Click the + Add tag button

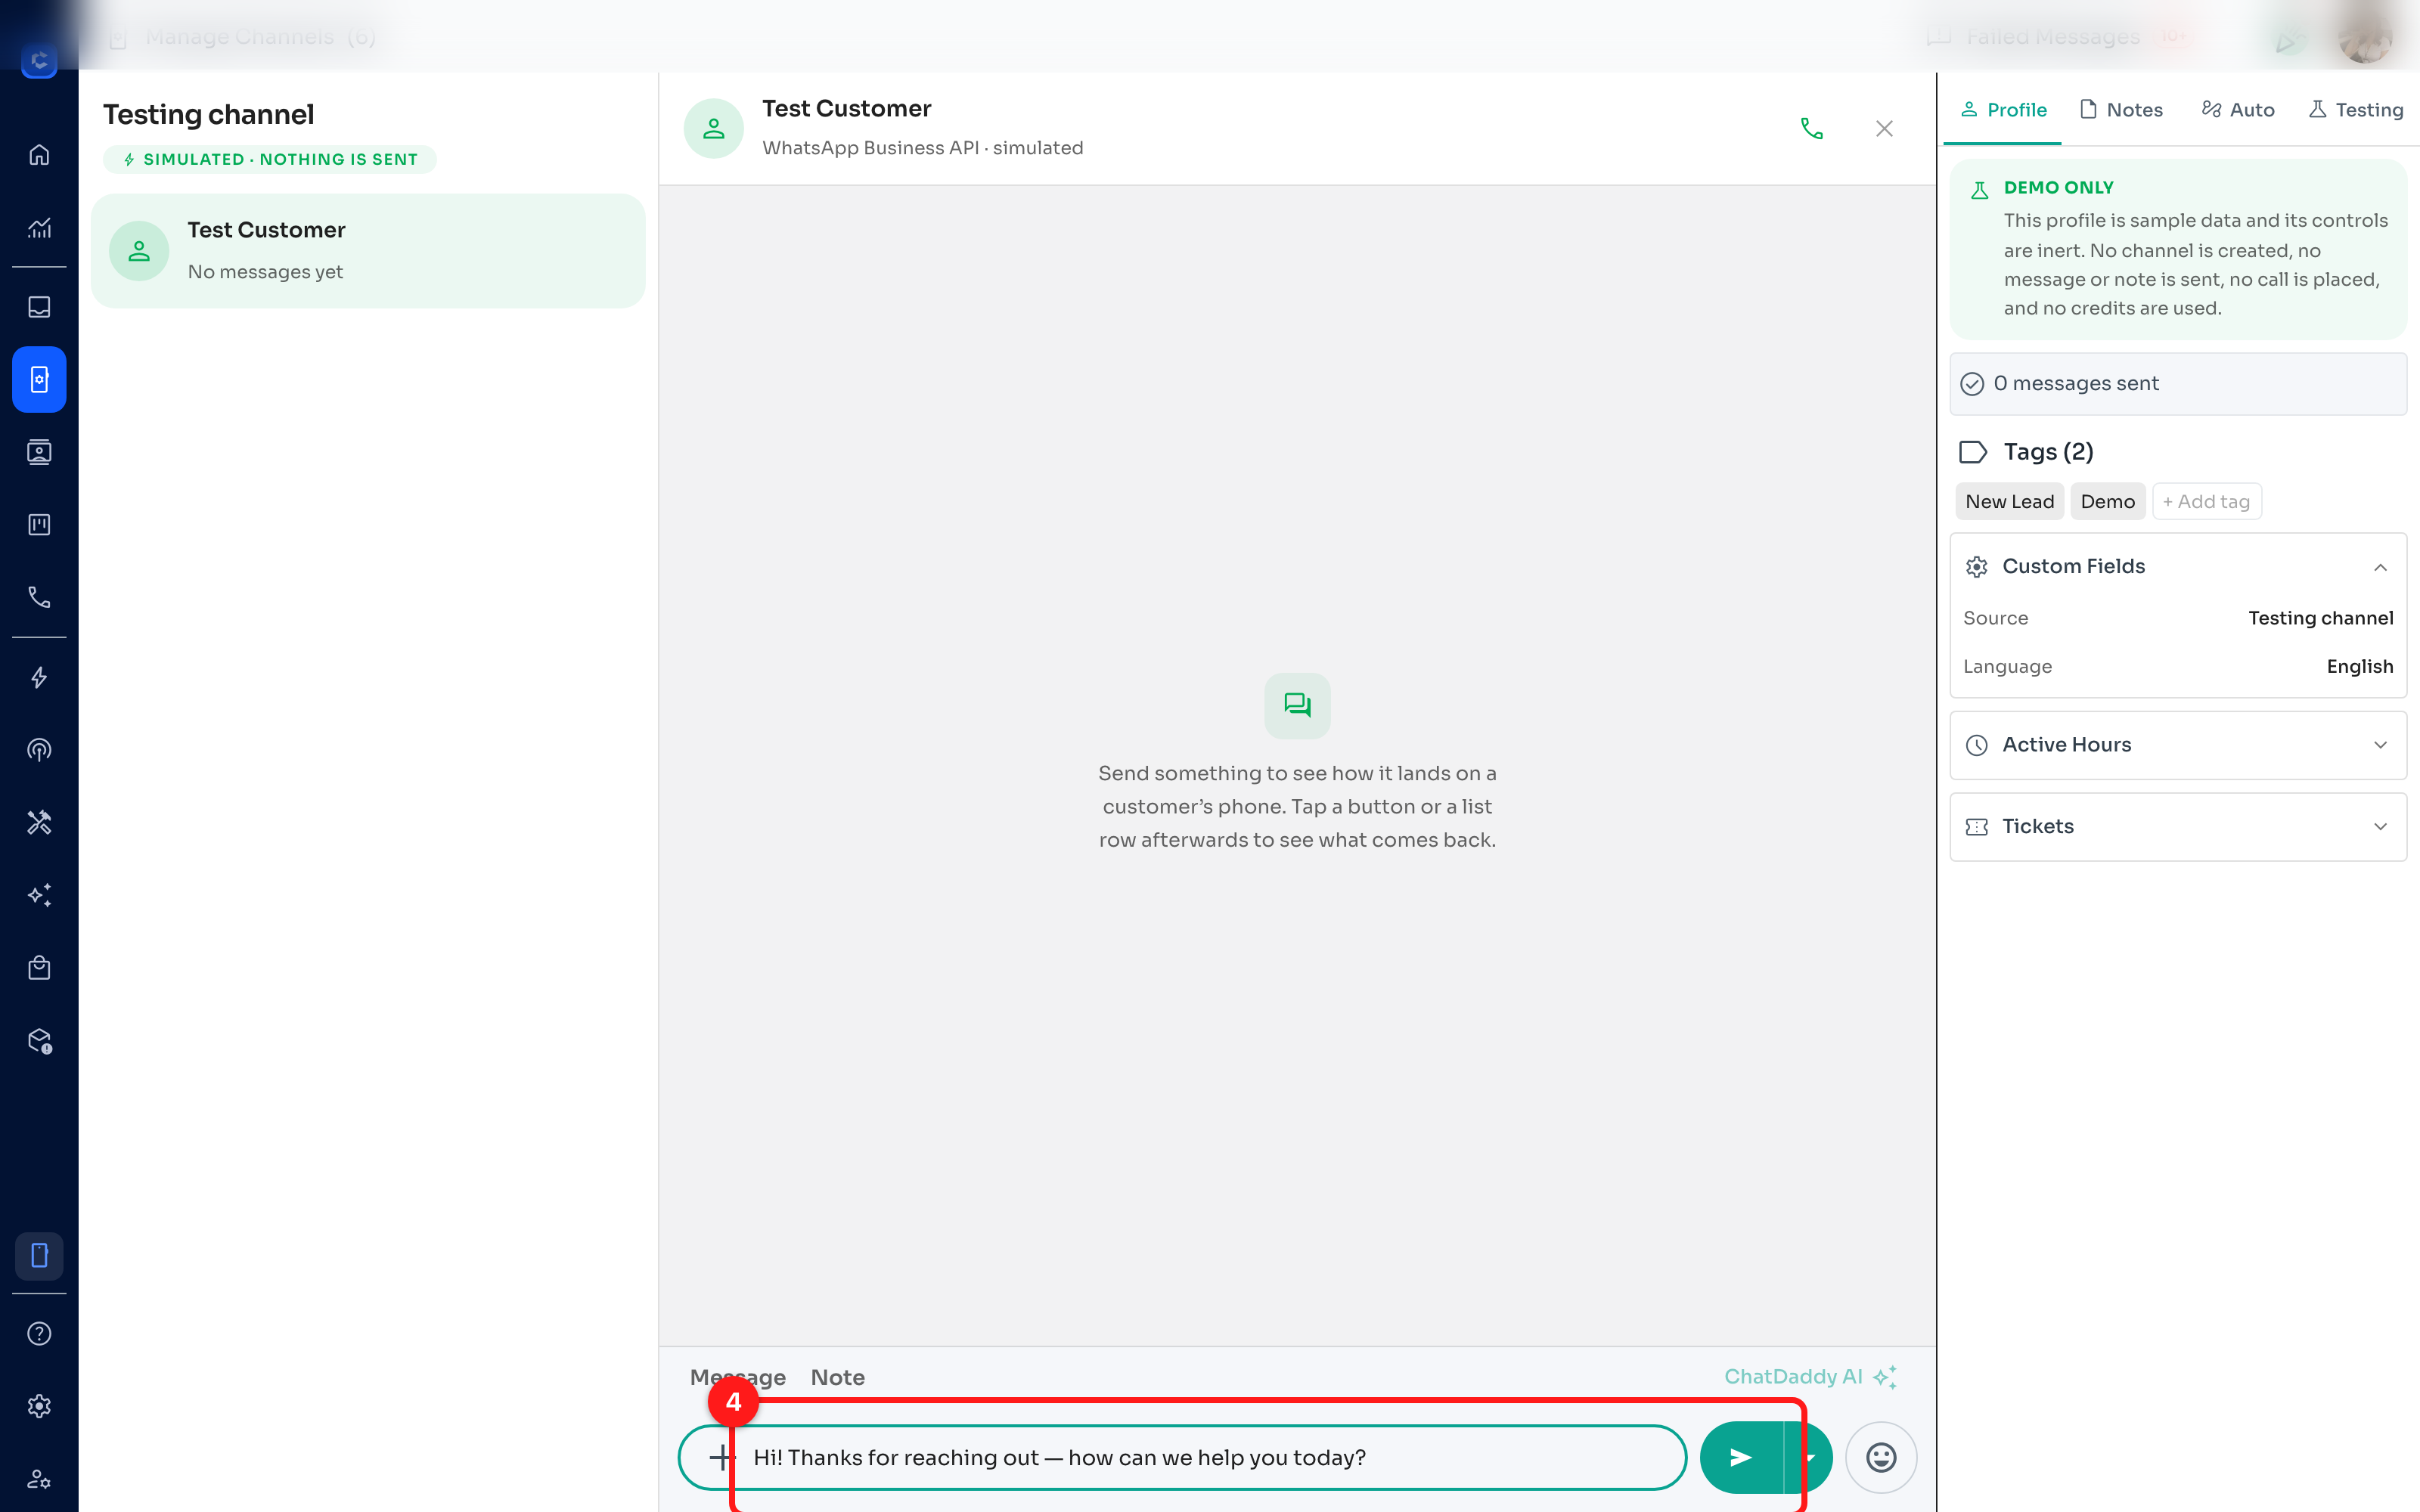click(x=2206, y=502)
